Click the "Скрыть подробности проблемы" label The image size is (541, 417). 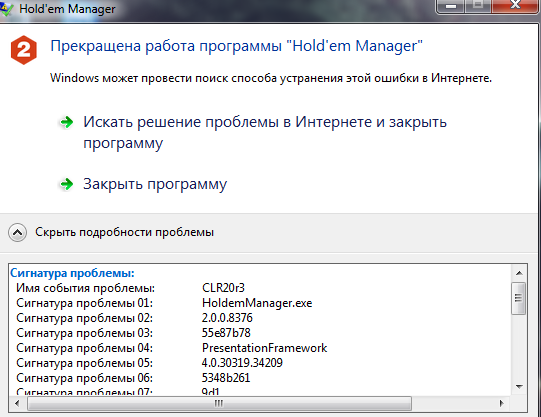tap(125, 232)
